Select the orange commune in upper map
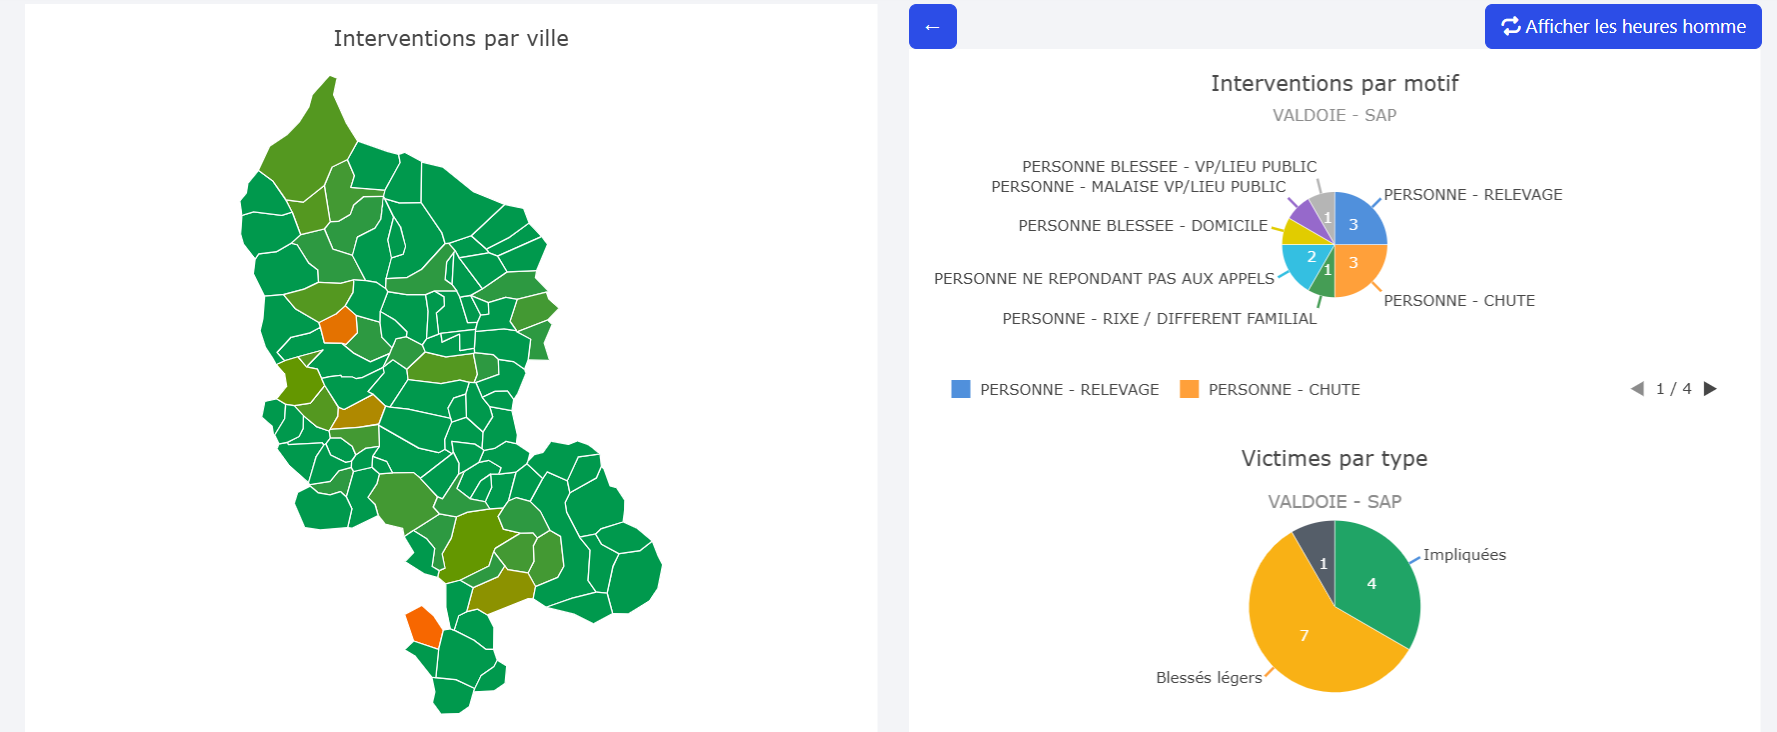 (x=338, y=326)
